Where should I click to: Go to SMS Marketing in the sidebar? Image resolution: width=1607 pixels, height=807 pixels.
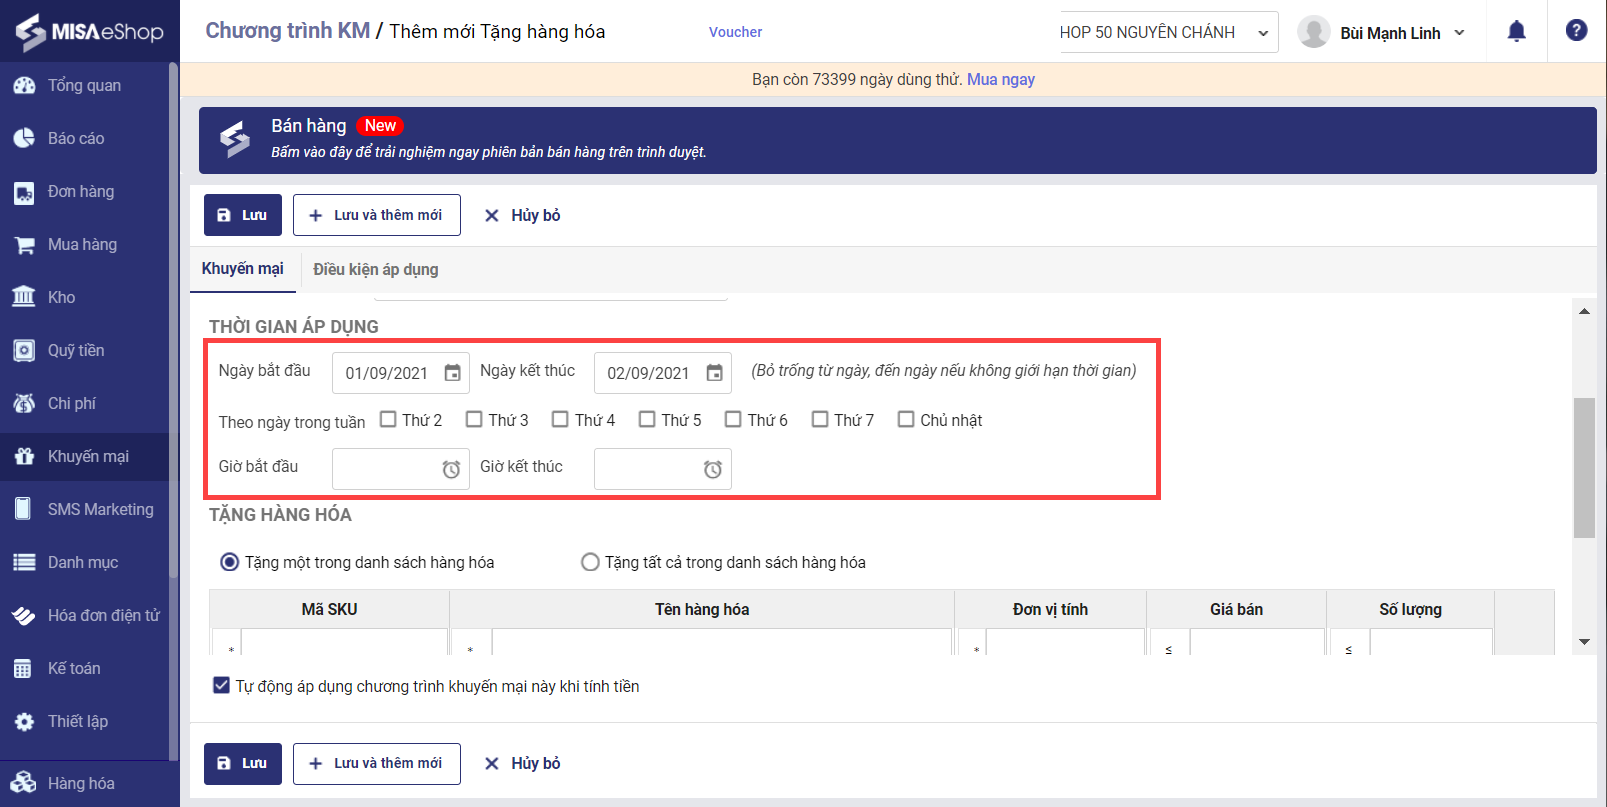click(100, 509)
